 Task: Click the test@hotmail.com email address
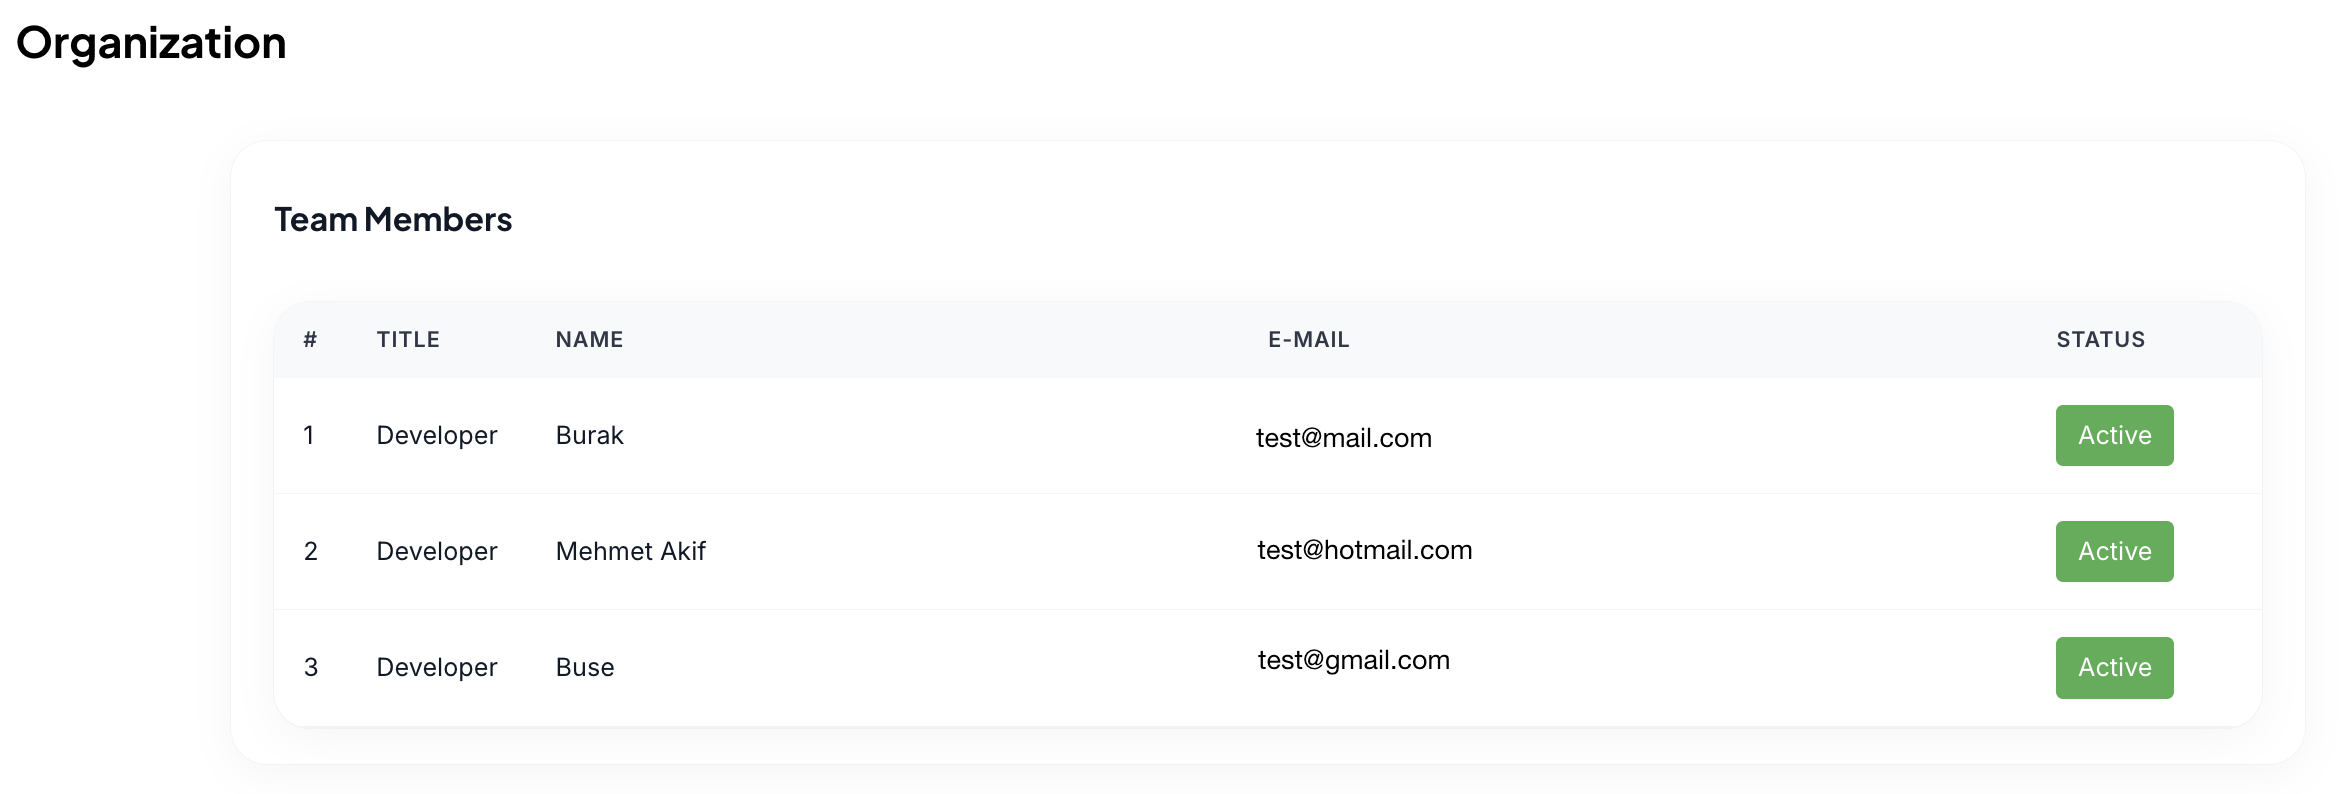1364,550
